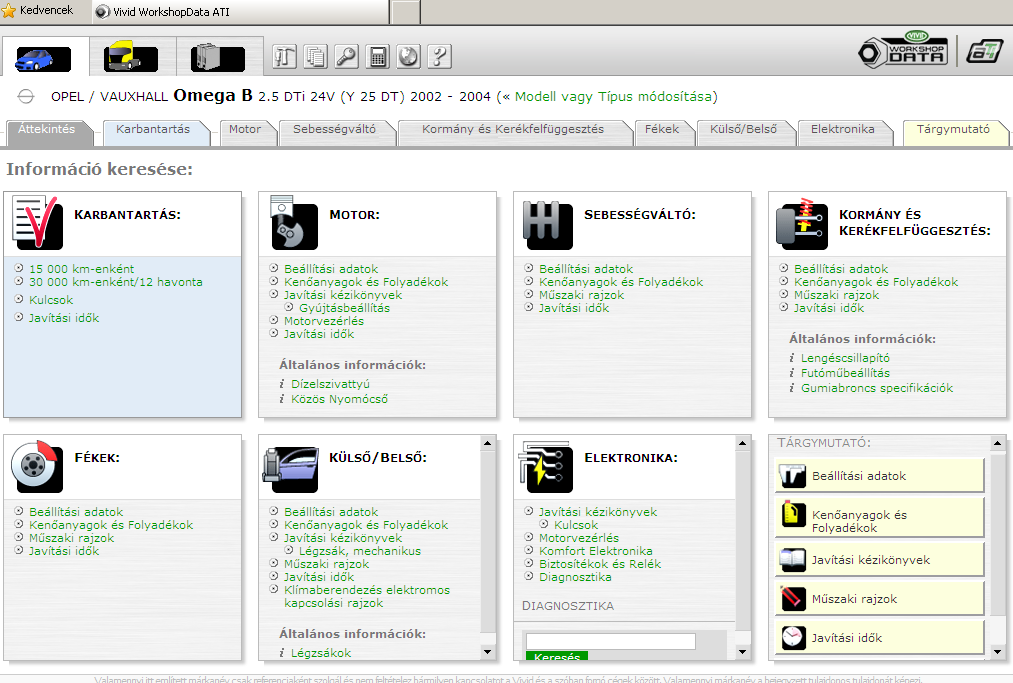The width and height of the screenshot is (1013, 683).
Task: Click the globe icon in toolbar
Action: pyautogui.click(x=408, y=56)
